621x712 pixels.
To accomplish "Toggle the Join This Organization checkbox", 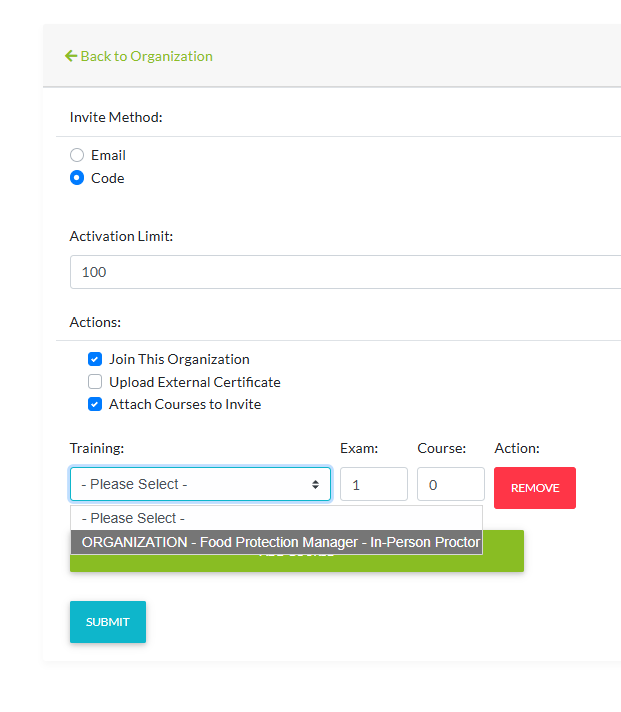I will point(95,359).
